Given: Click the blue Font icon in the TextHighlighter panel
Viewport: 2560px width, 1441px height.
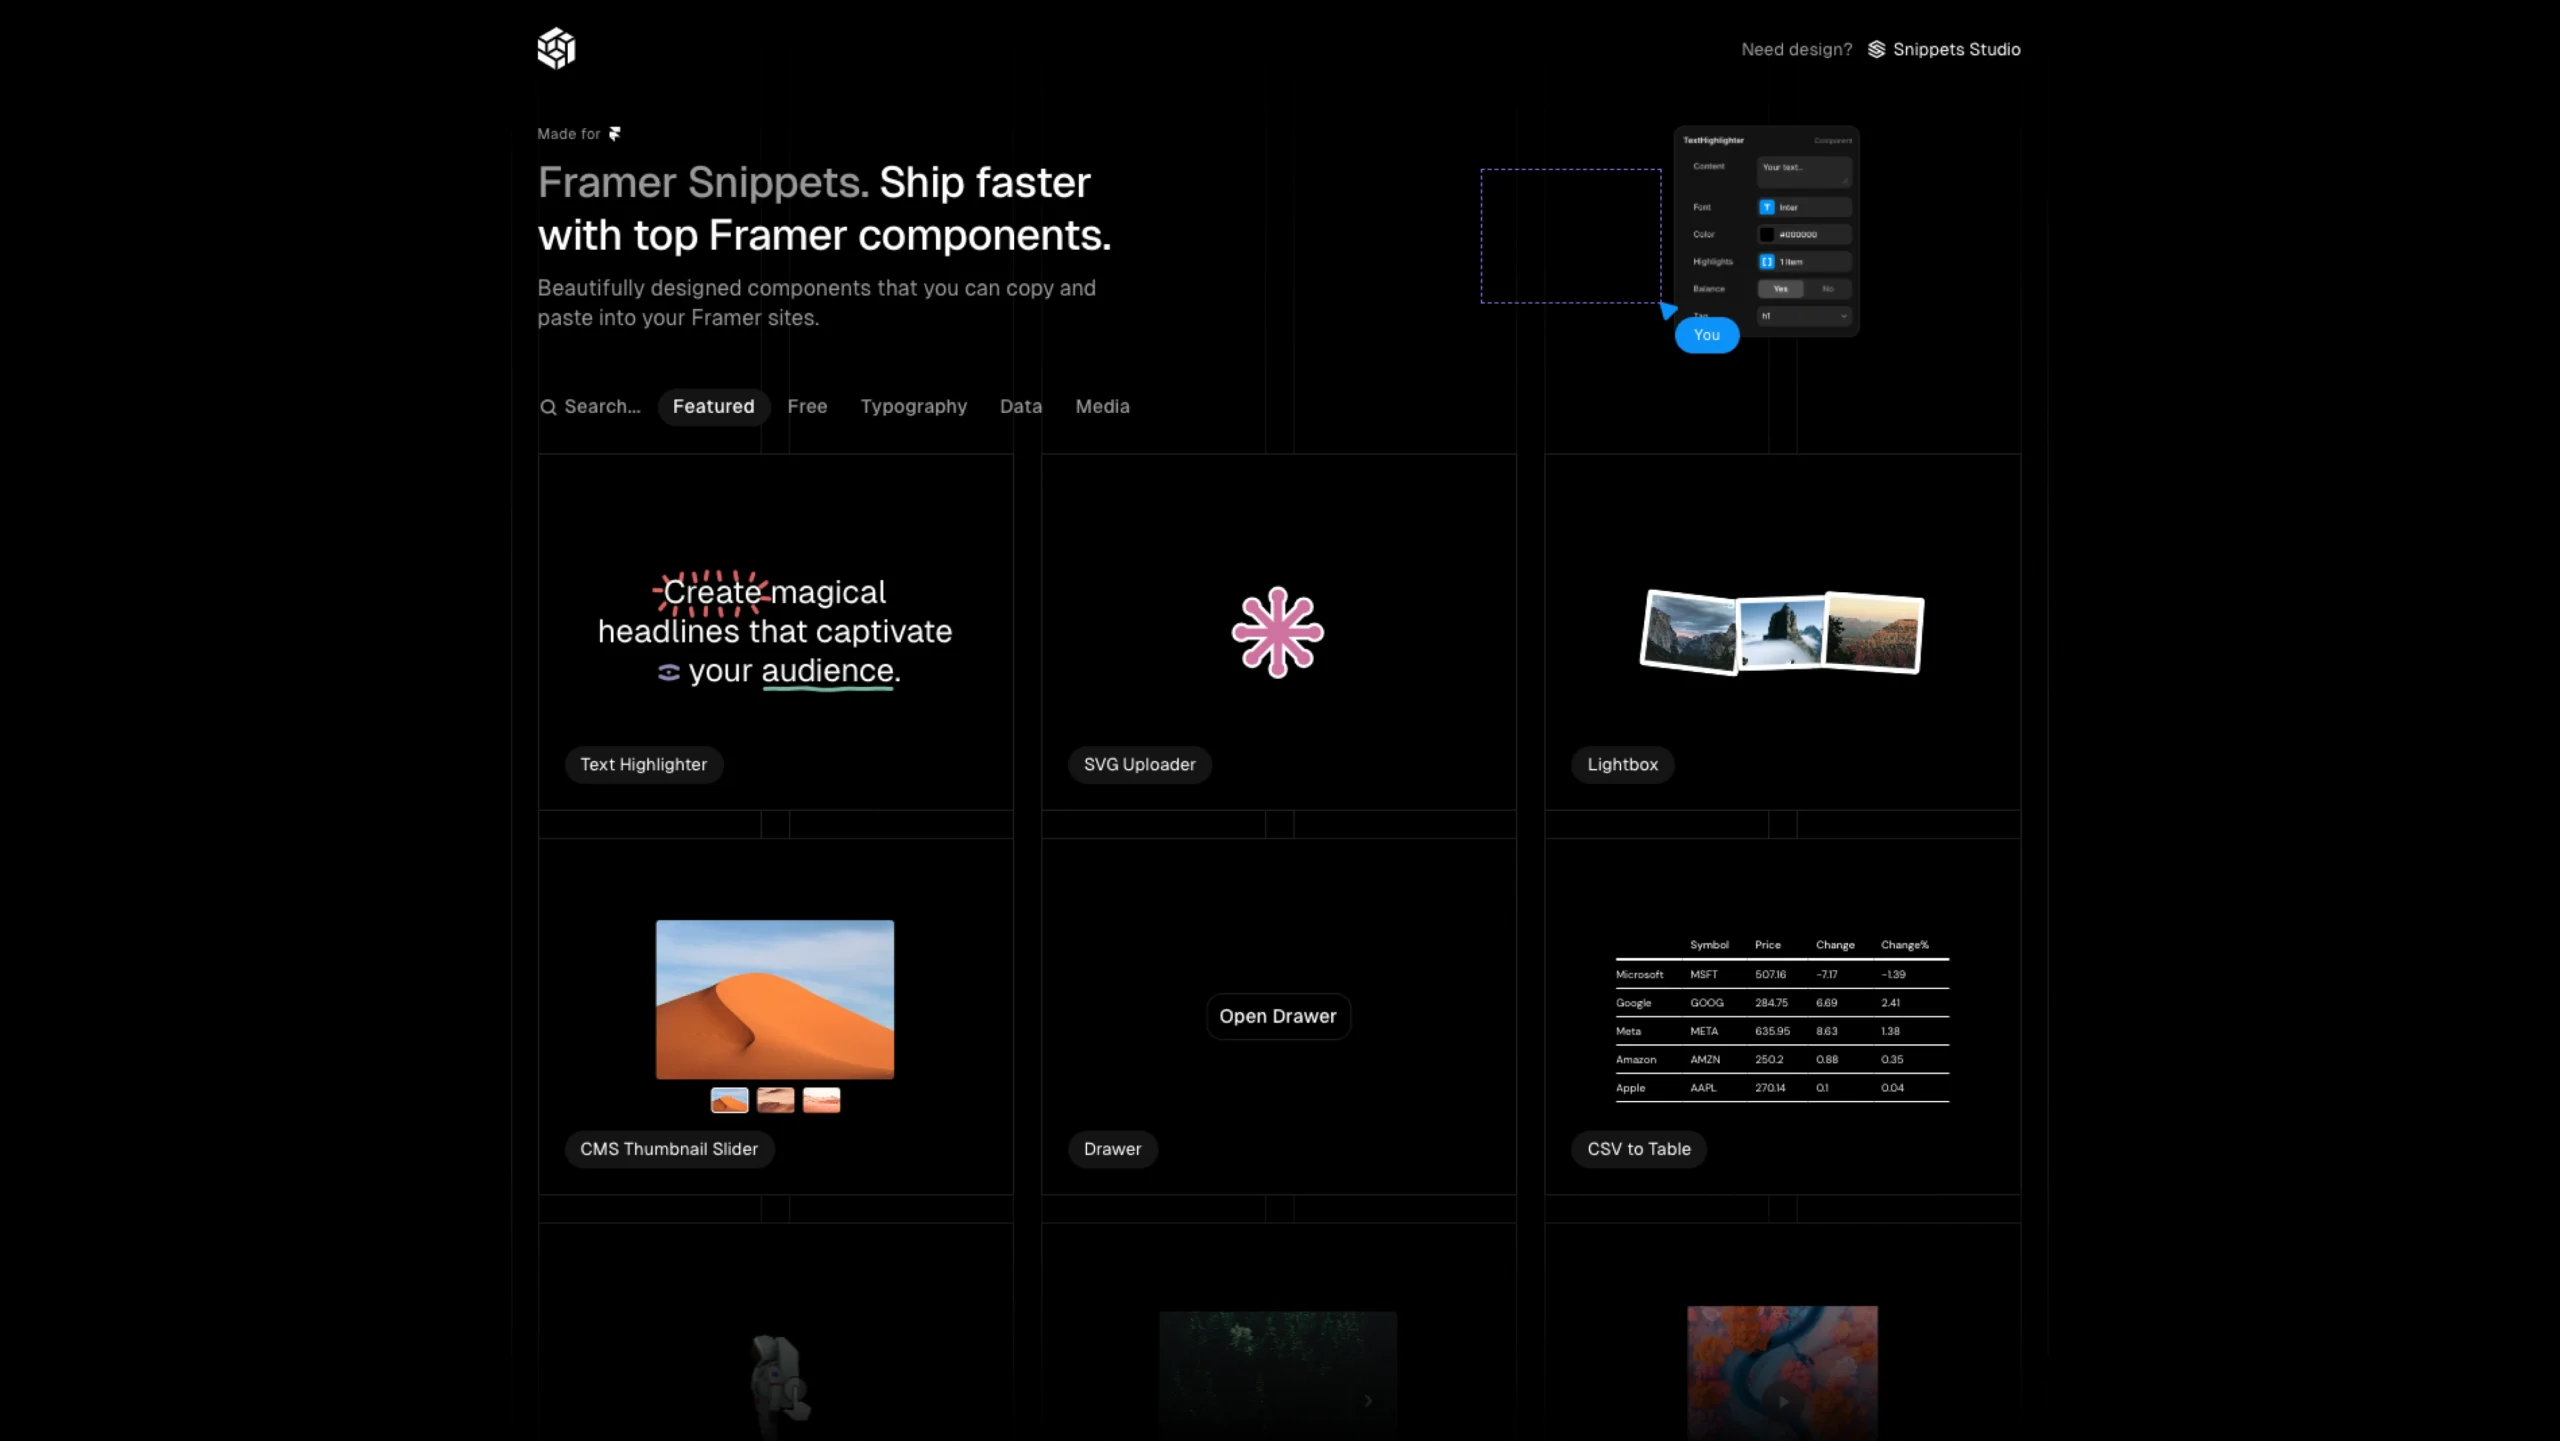Looking at the screenshot, I should (1767, 207).
